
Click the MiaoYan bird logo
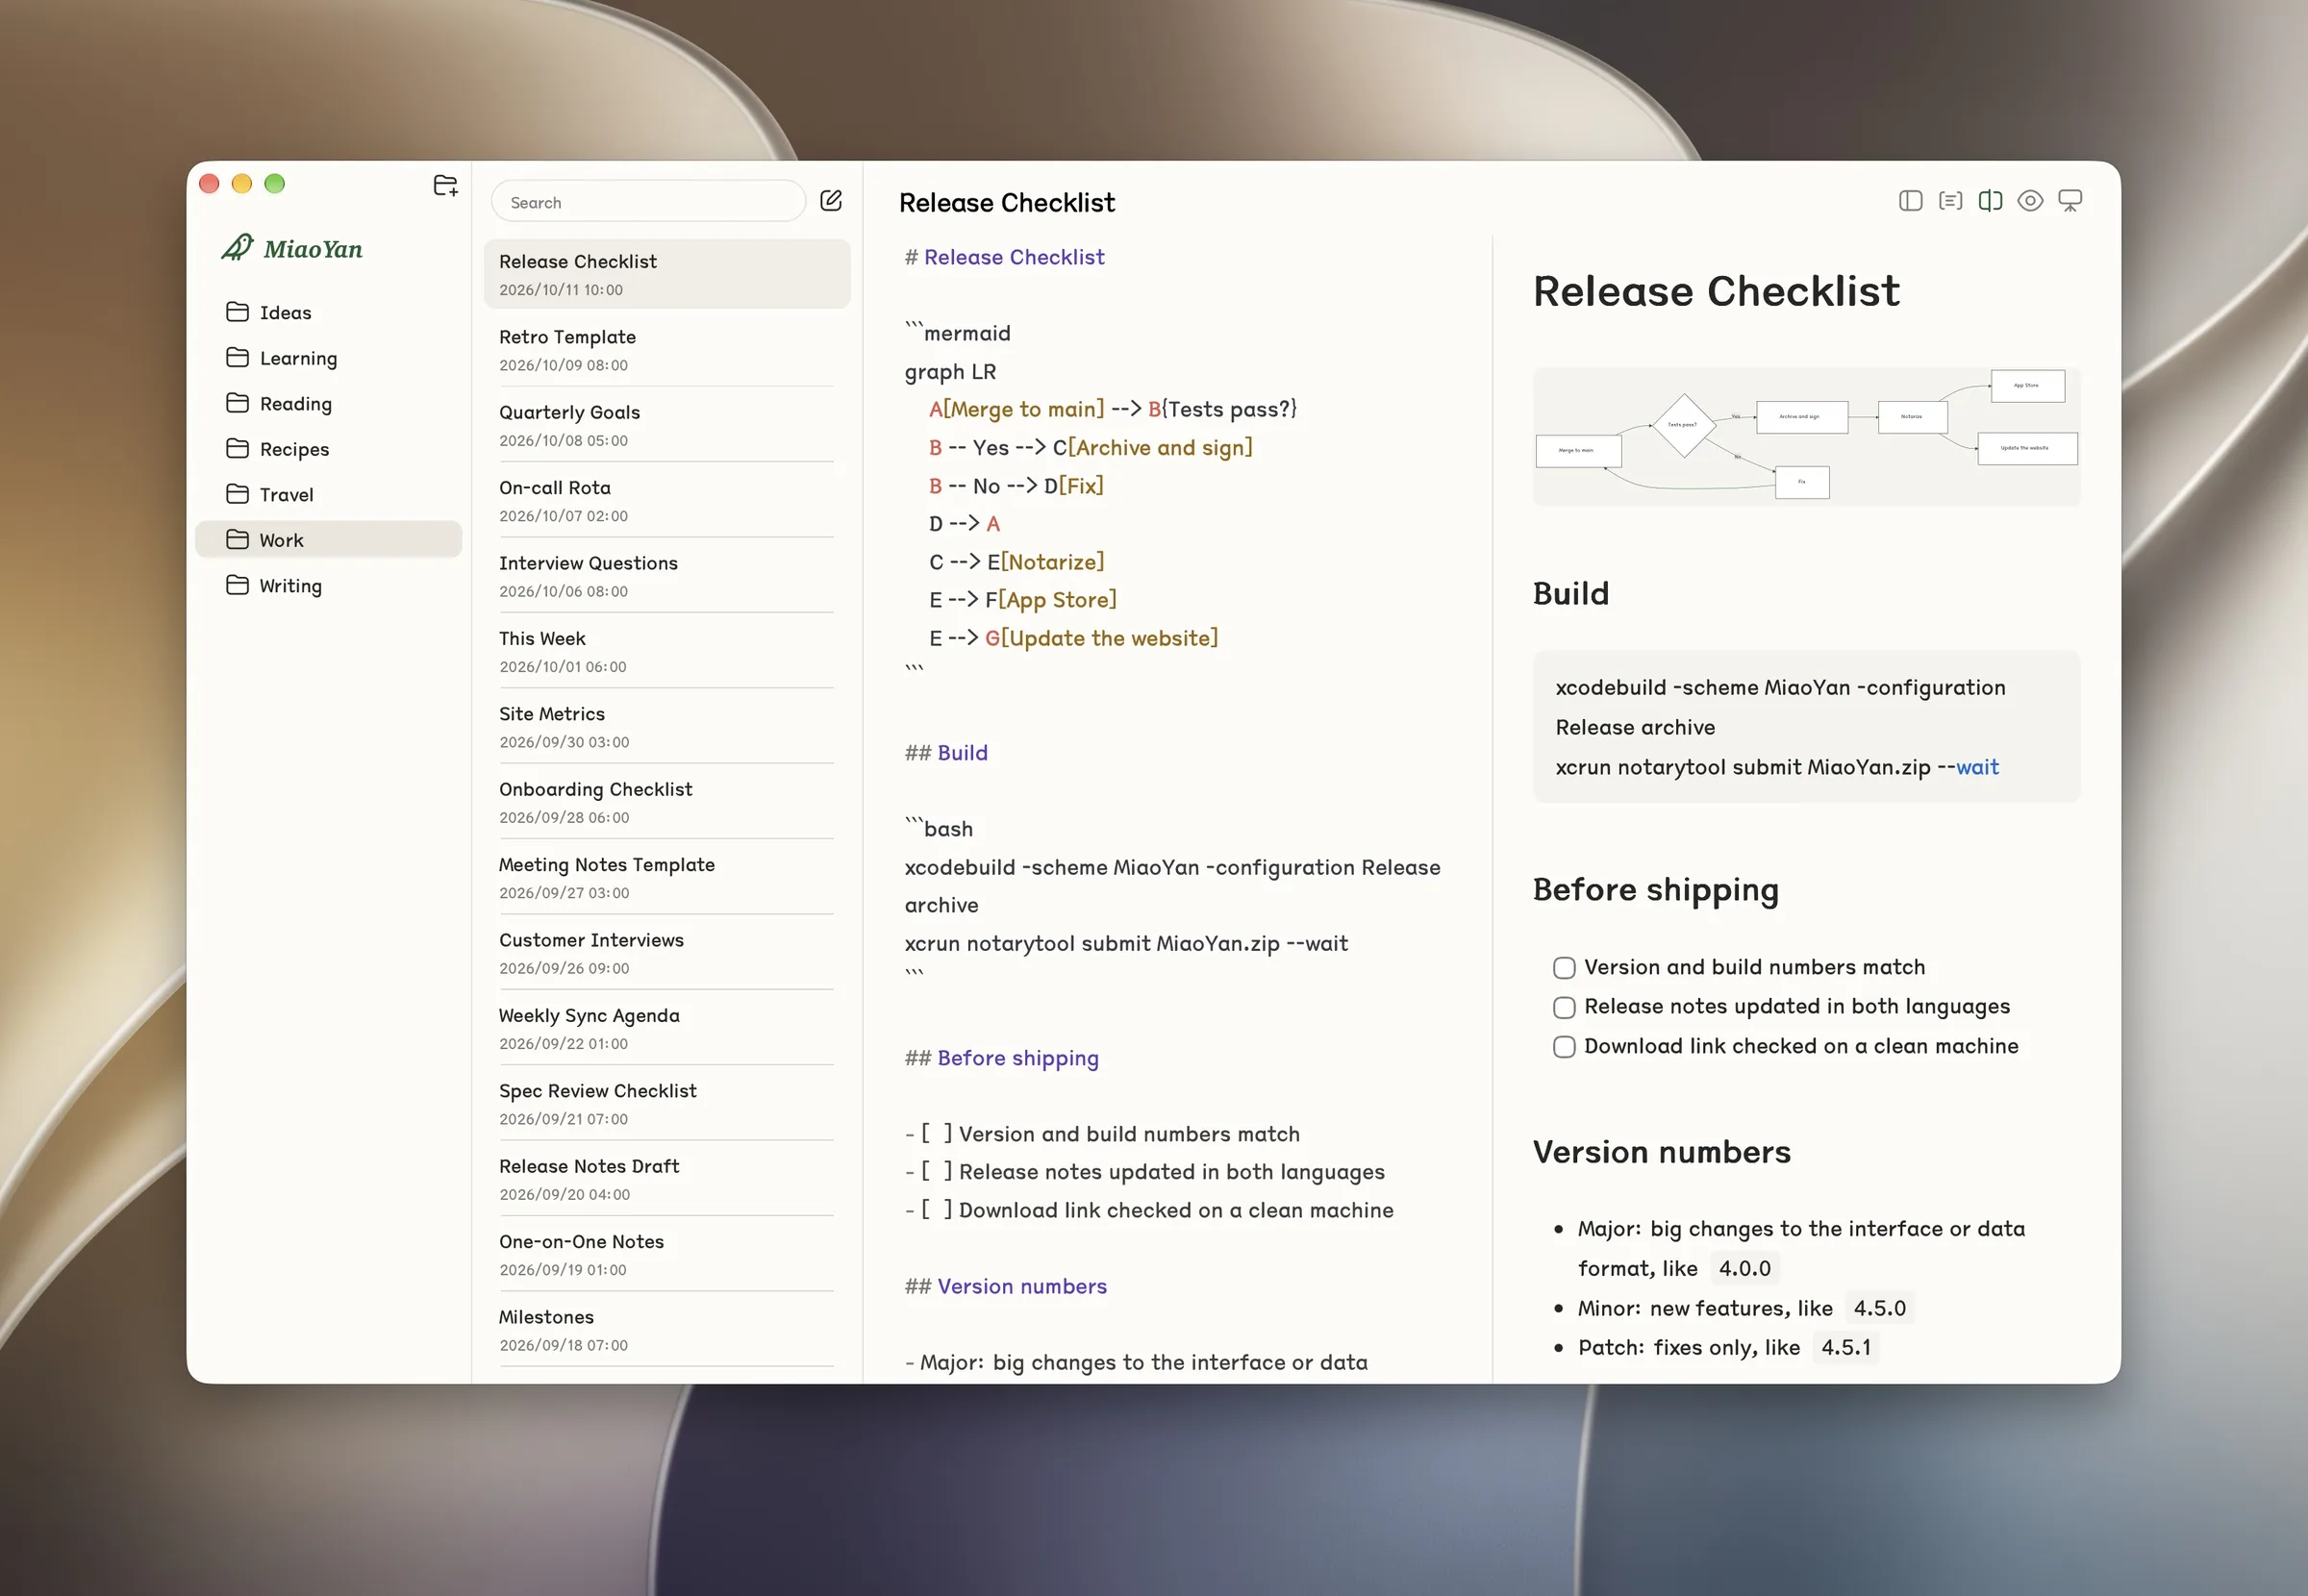coord(238,247)
